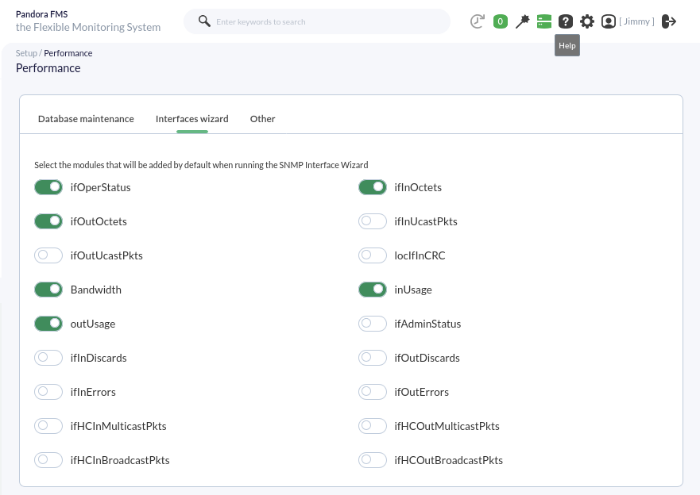This screenshot has width=700, height=495.
Task: Disable the inUsage toggle
Action: (x=372, y=289)
